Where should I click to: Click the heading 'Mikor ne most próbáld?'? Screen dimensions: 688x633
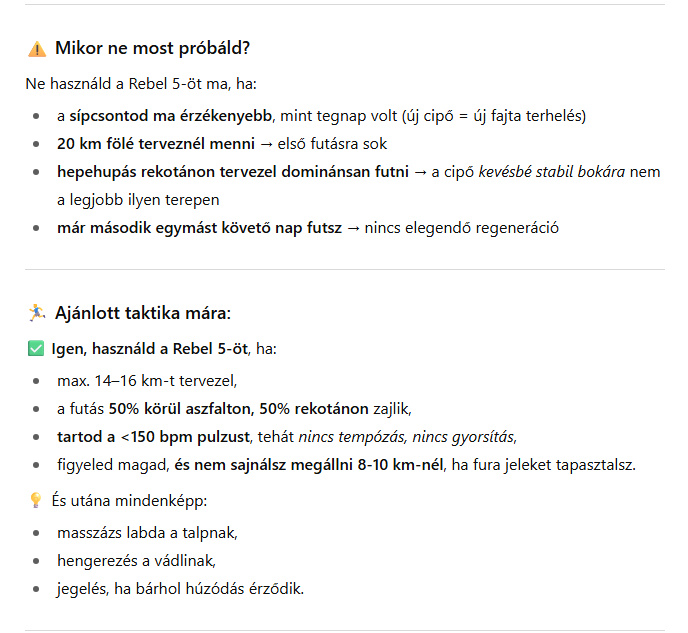[152, 48]
